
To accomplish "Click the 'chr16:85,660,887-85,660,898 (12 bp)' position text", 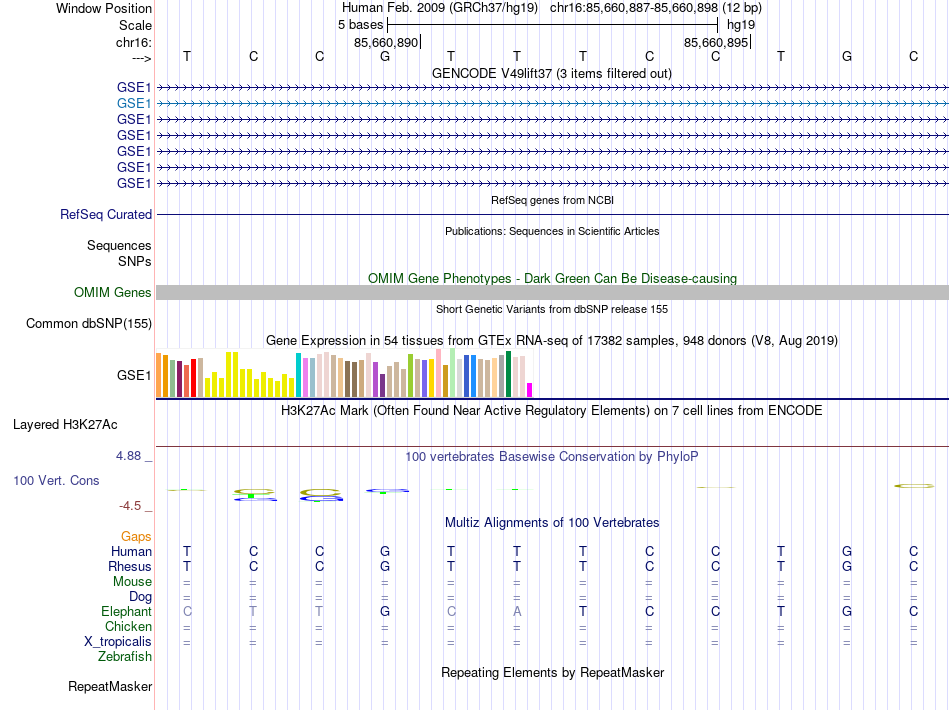I will click(x=656, y=8).
